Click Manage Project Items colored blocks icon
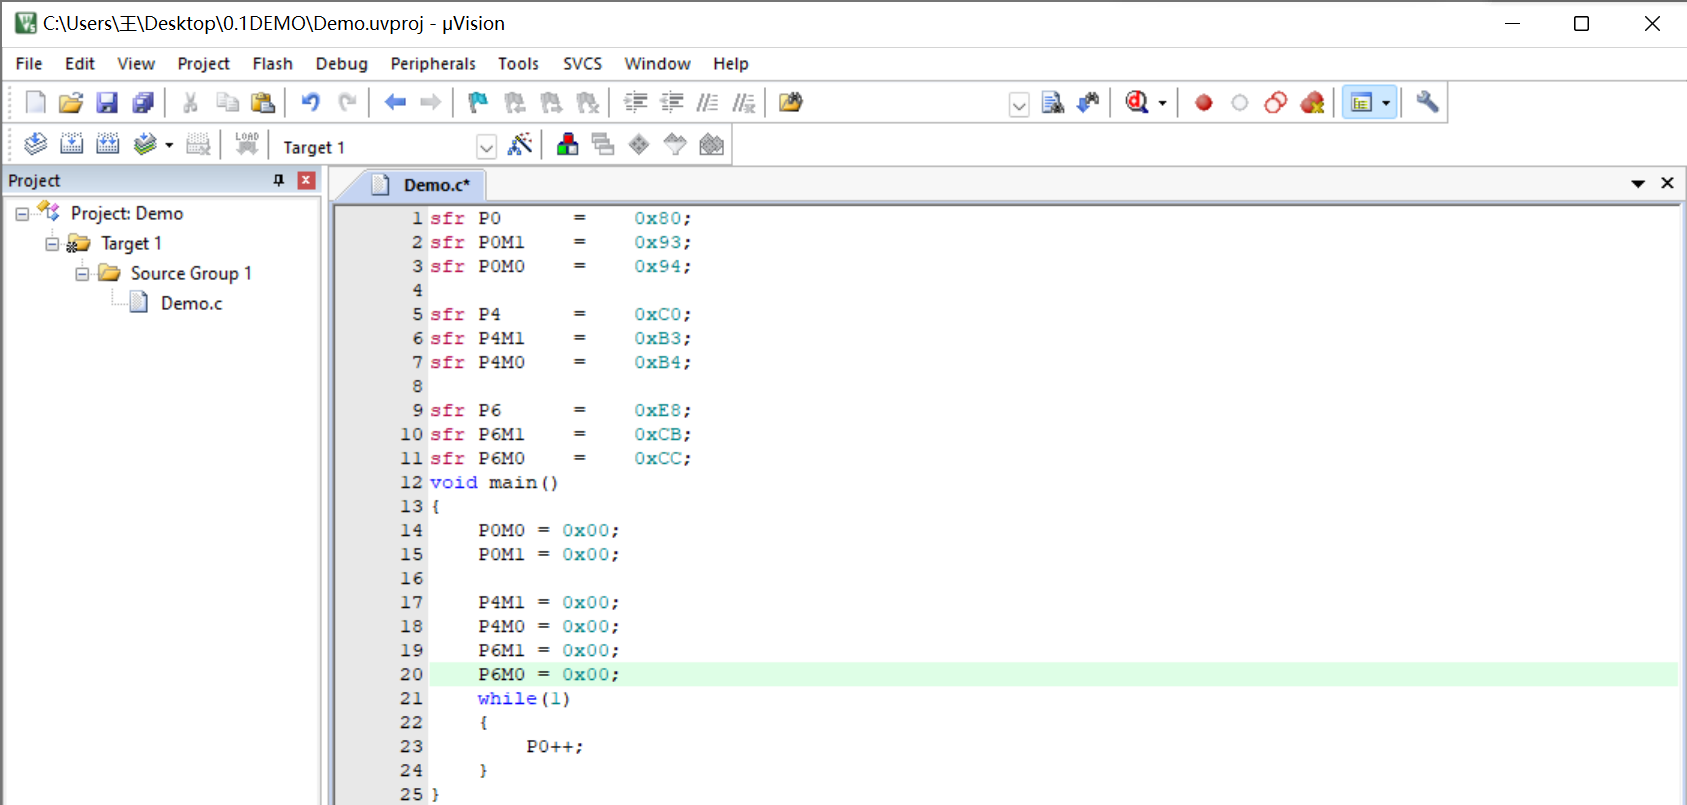This screenshot has height=805, width=1687. pyautogui.click(x=567, y=144)
